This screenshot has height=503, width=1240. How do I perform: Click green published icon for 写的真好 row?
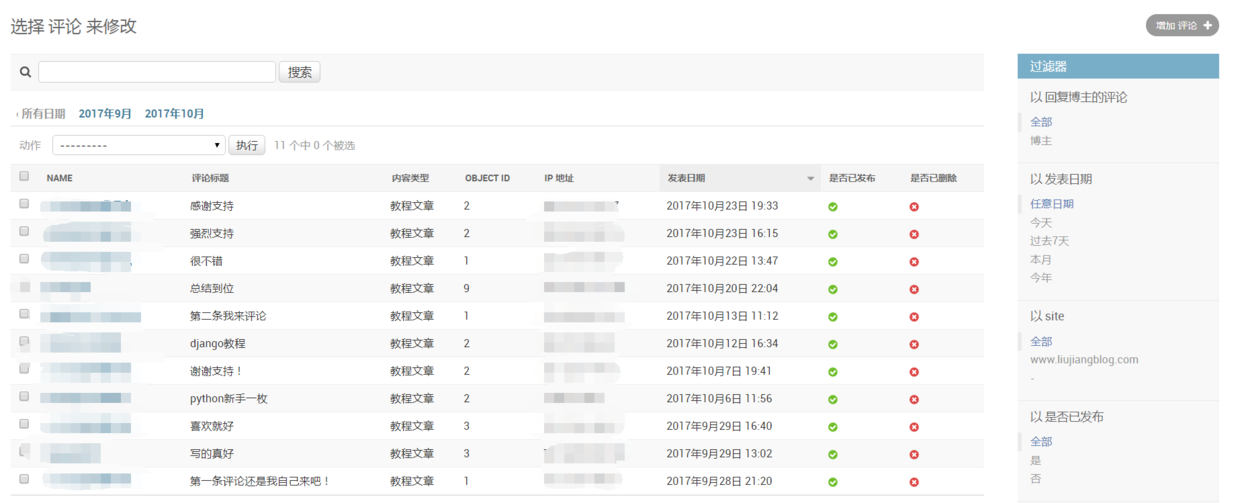click(x=833, y=454)
